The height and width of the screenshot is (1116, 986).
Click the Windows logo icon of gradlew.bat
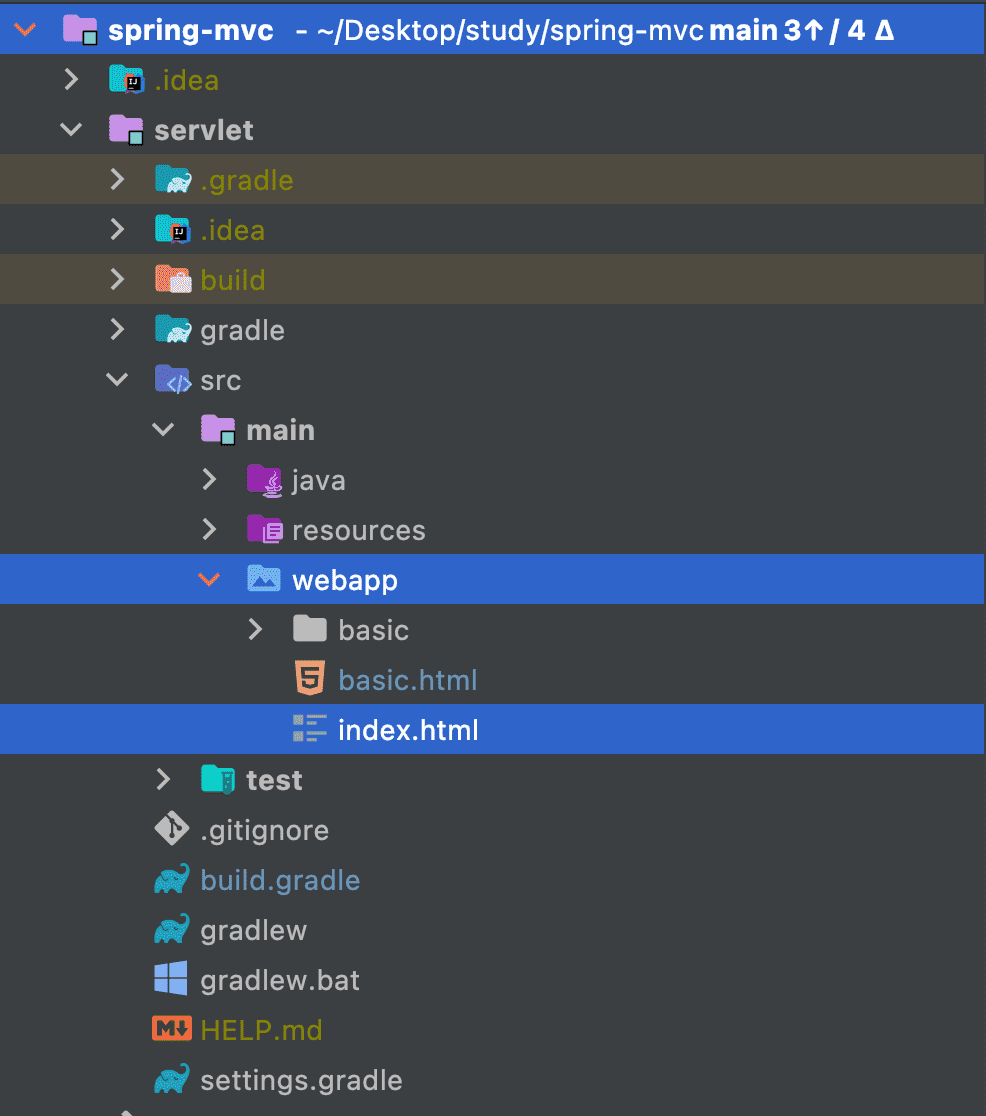(x=171, y=979)
